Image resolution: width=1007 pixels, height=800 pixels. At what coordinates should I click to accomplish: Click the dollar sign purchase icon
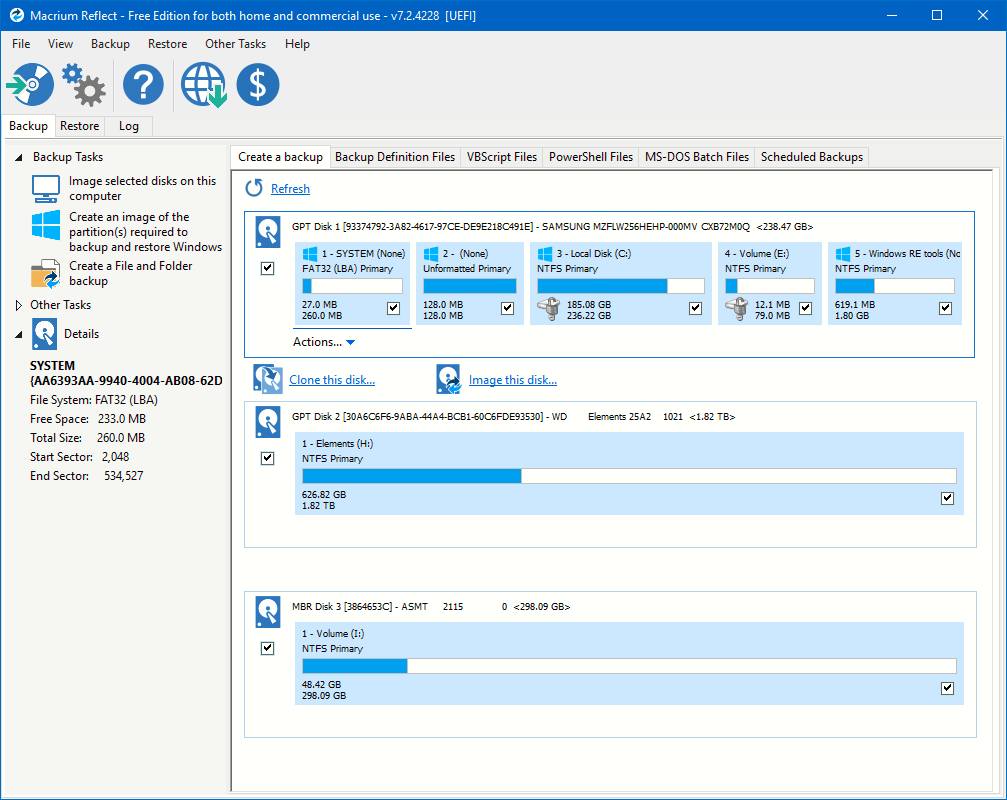point(258,84)
